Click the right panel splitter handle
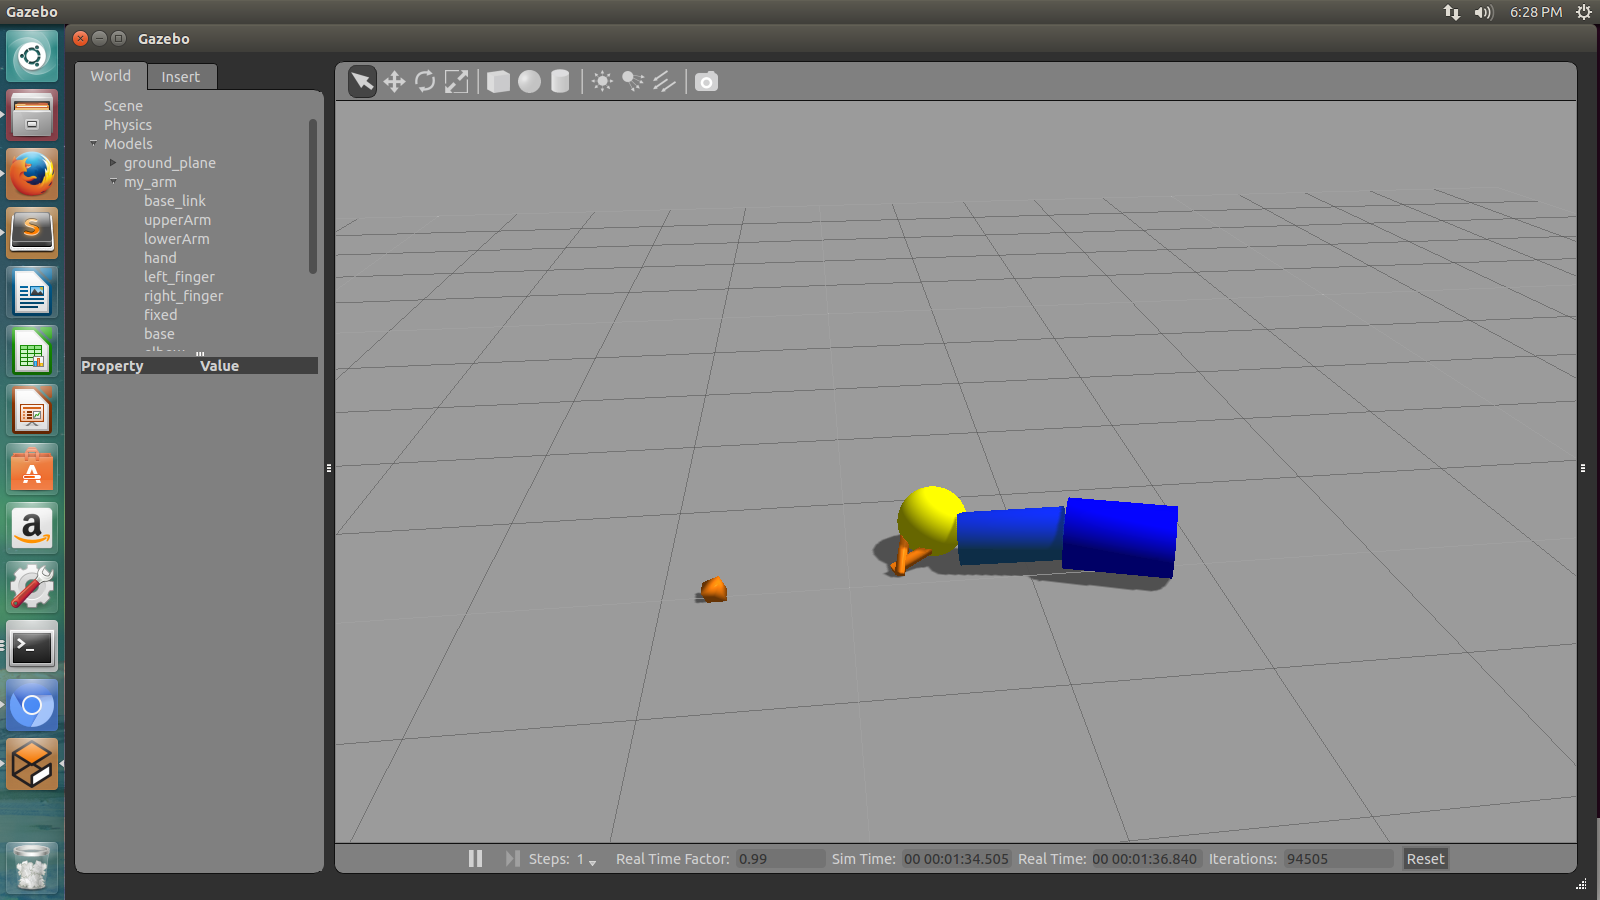This screenshot has height=900, width=1600. (1582, 467)
